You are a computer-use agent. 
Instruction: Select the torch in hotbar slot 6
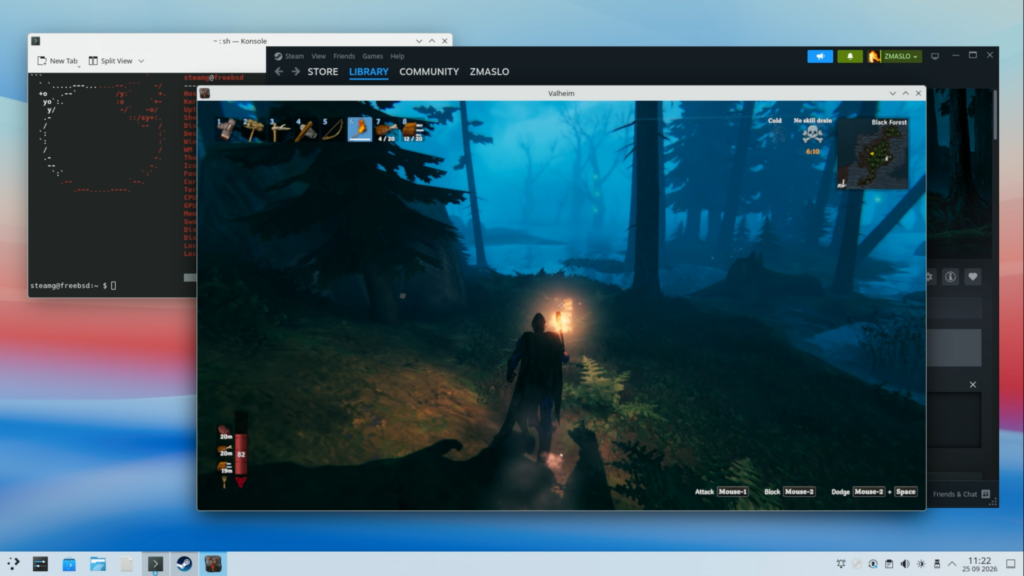coord(360,129)
